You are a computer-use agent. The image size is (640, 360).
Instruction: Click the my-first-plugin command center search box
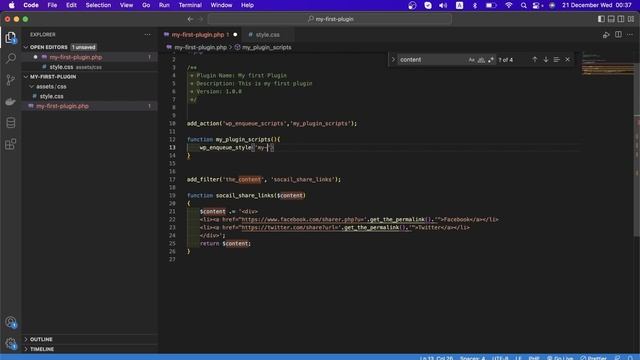[330, 19]
